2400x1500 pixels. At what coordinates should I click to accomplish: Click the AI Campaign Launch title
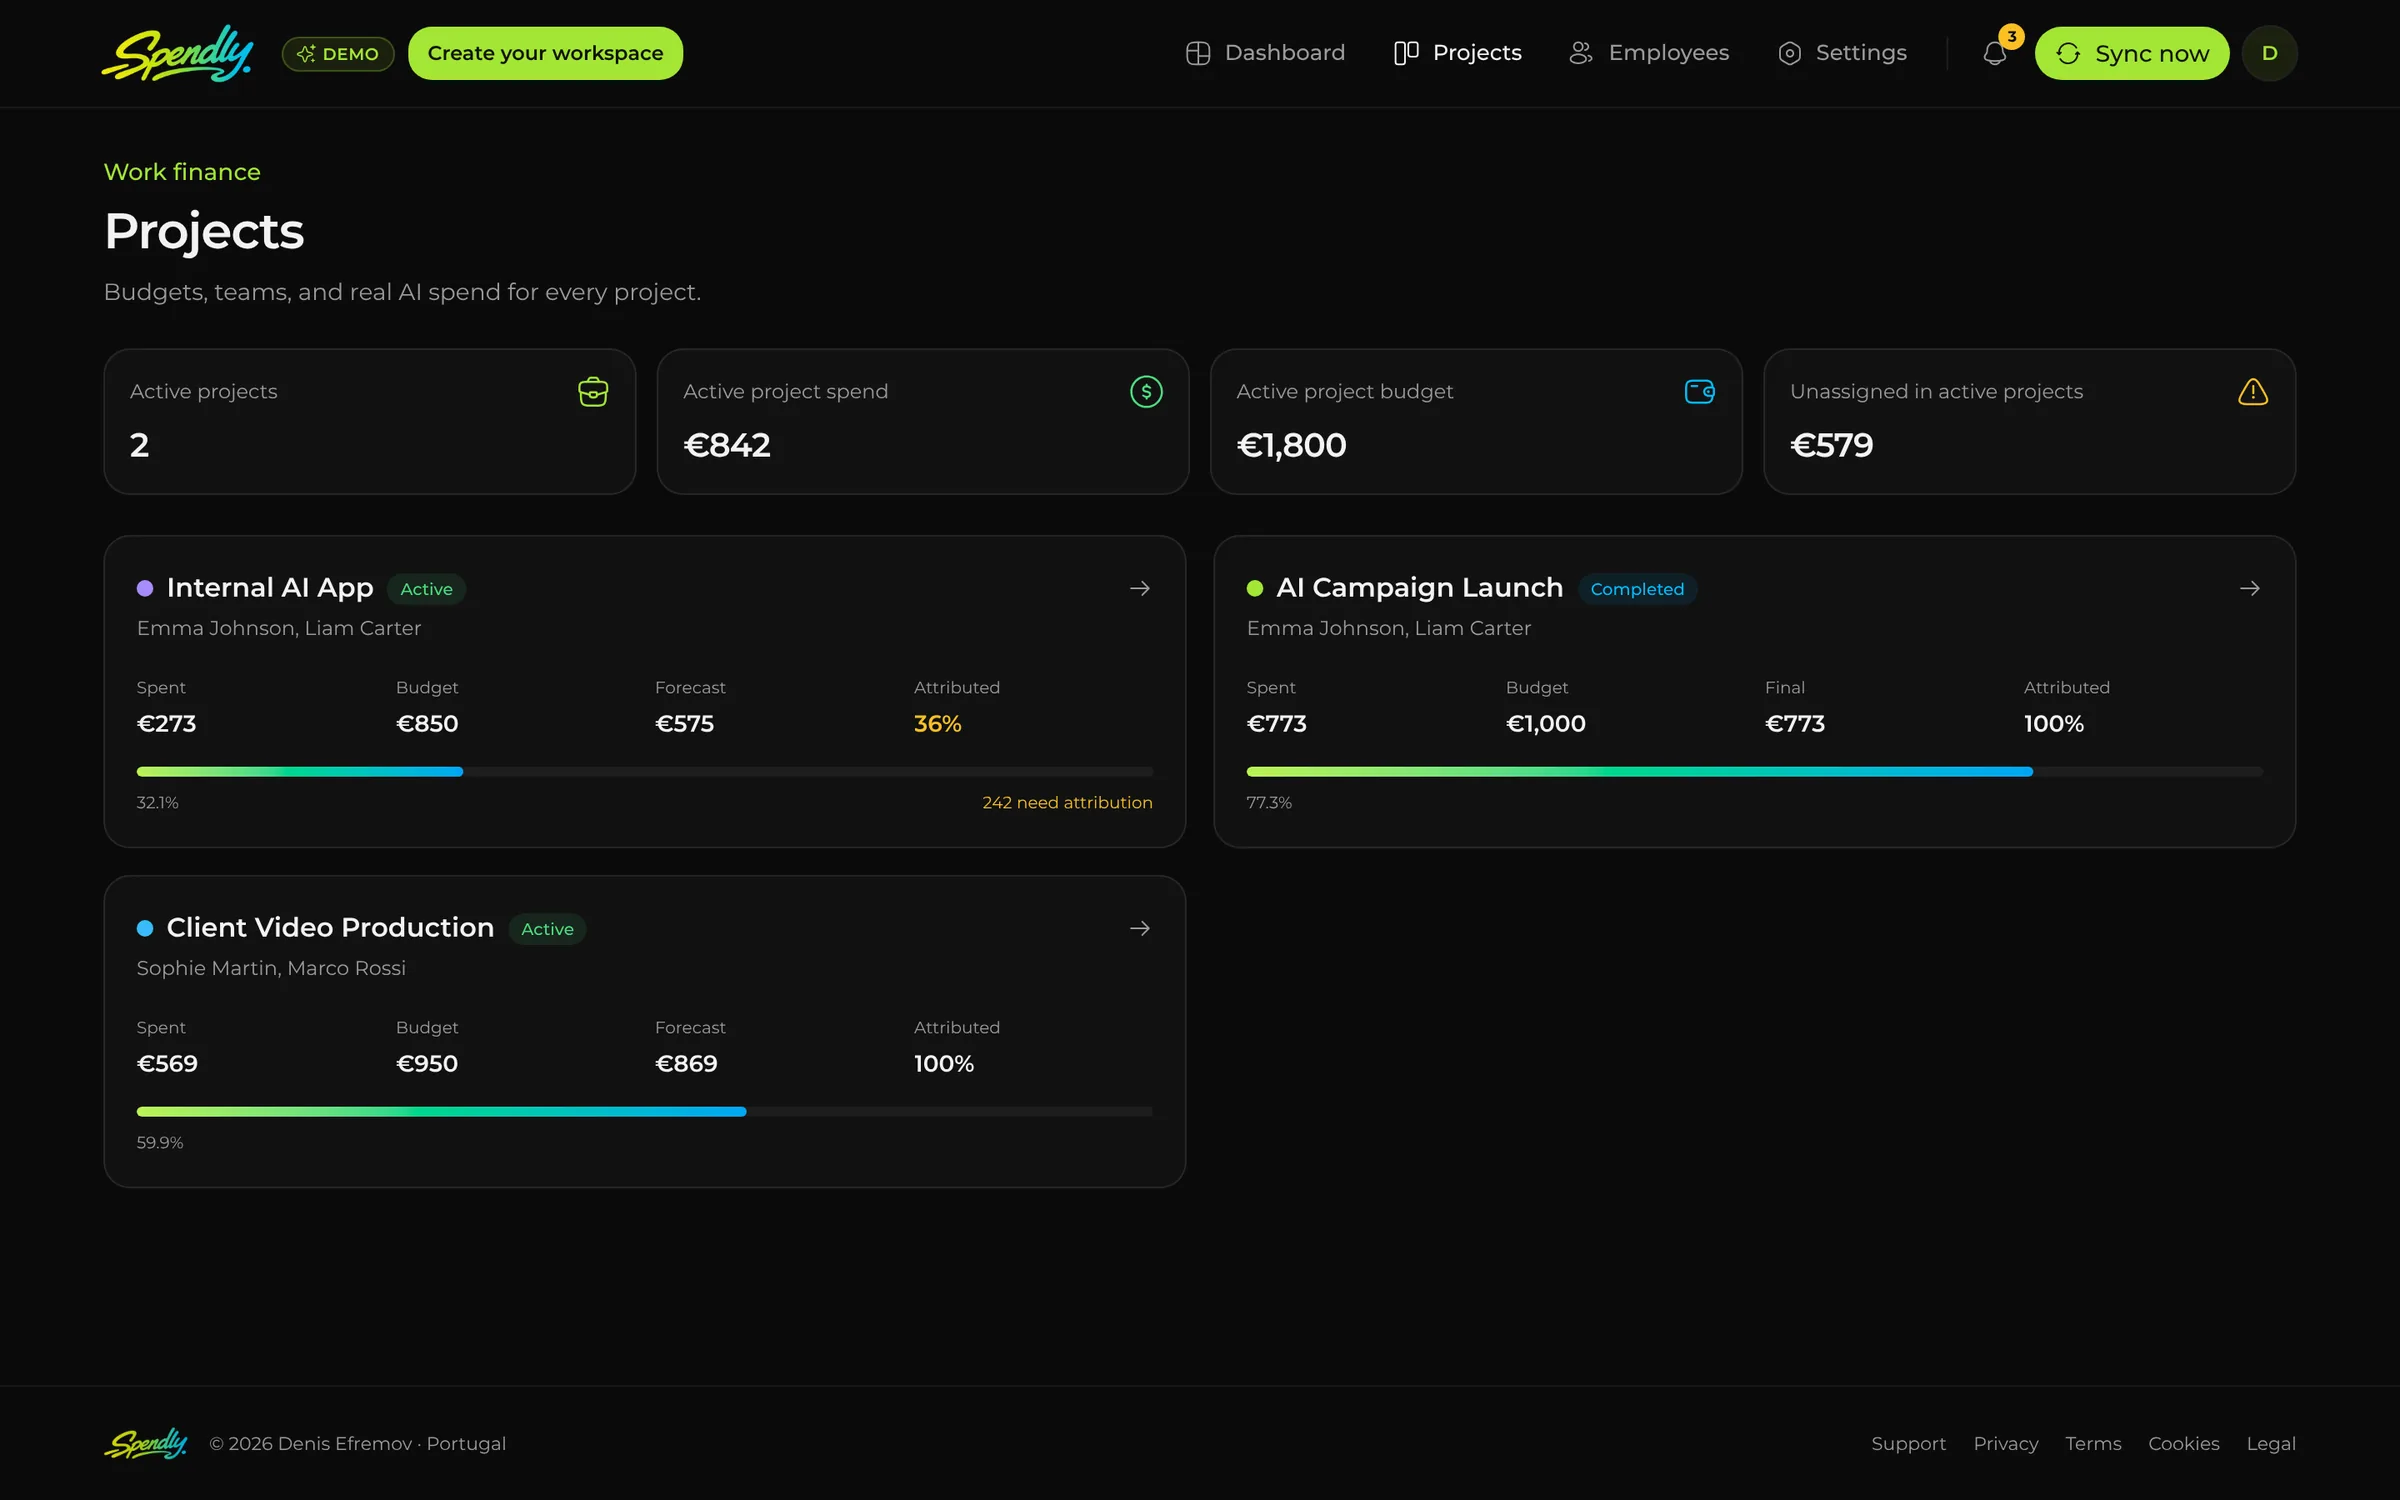[x=1419, y=588]
